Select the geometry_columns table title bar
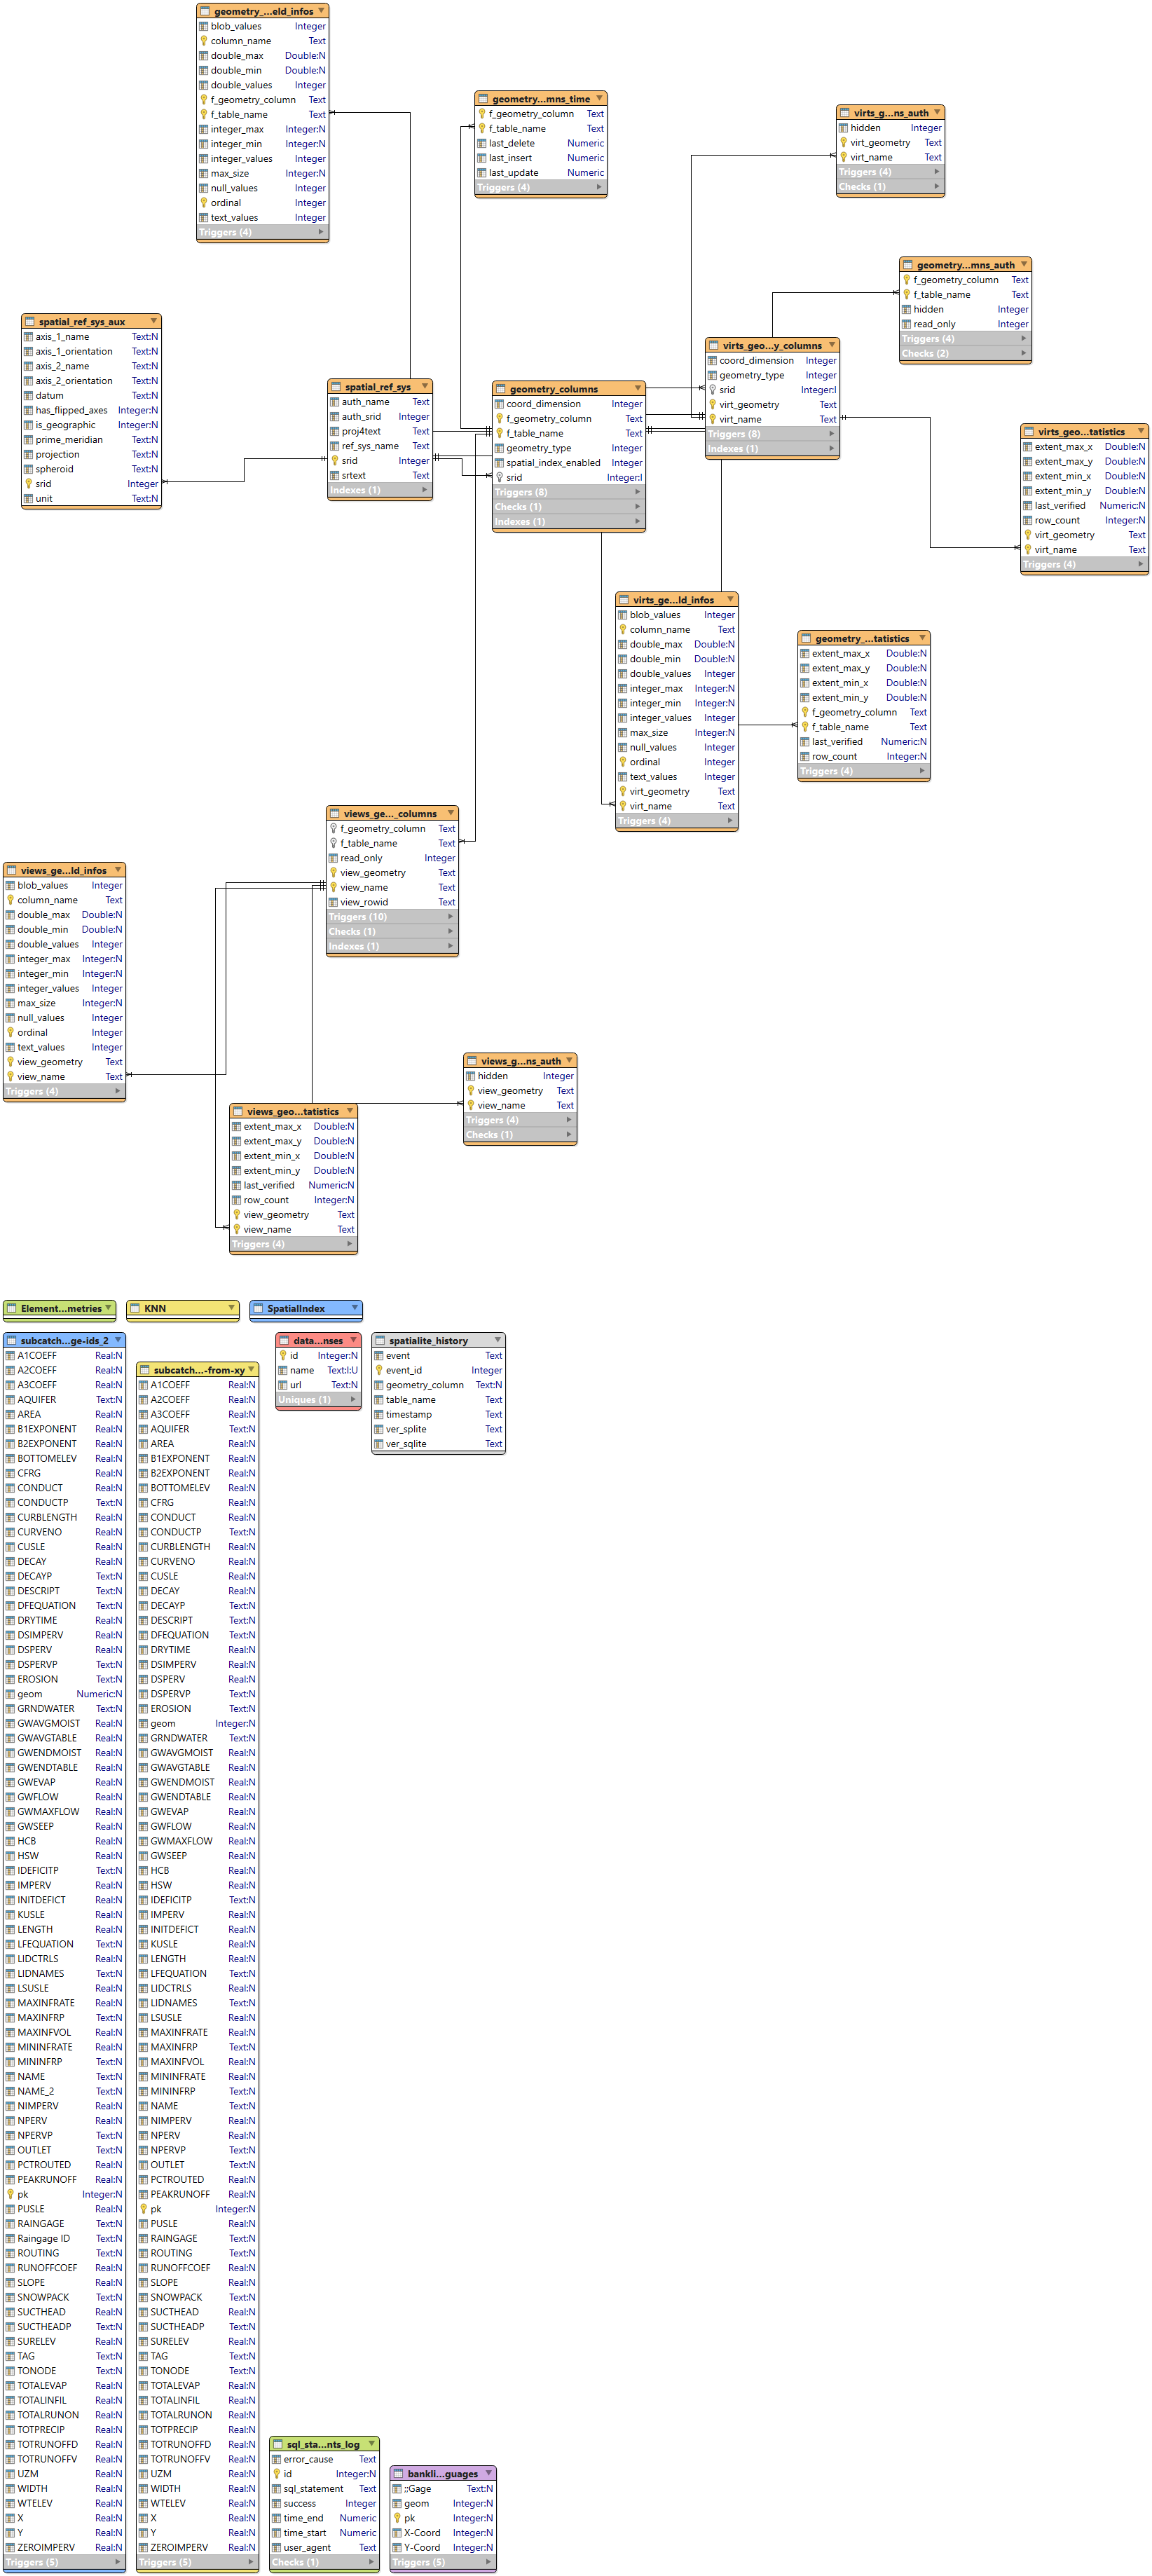The height and width of the screenshot is (2576, 1152). pyautogui.click(x=569, y=388)
